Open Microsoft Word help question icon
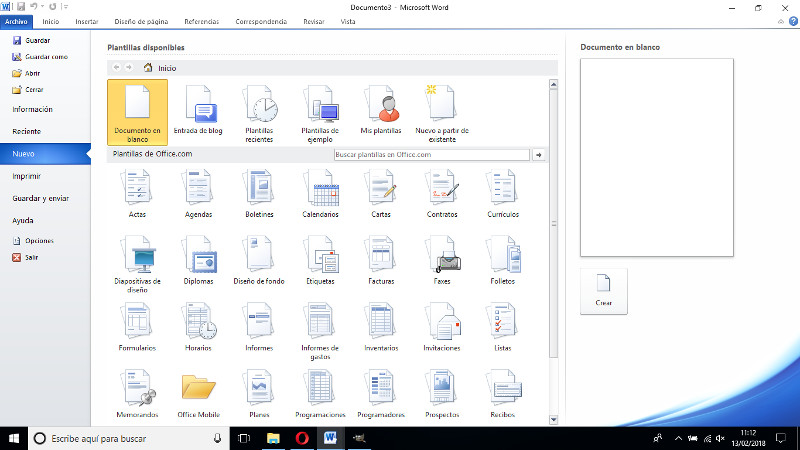800x450 pixels. coord(793,21)
